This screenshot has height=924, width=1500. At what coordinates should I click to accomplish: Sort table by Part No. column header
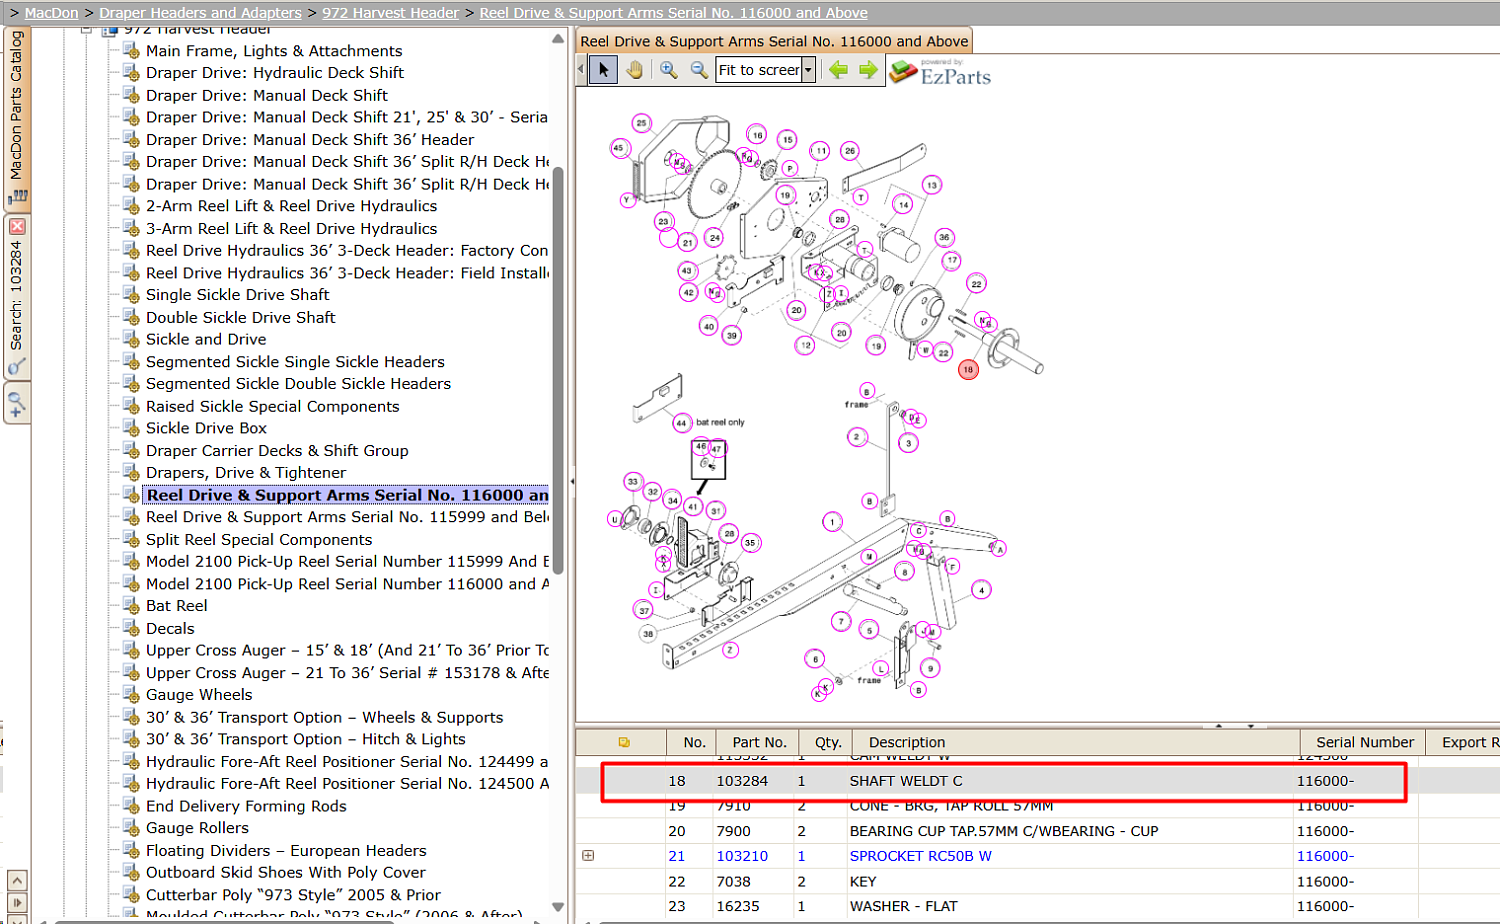[x=759, y=742]
